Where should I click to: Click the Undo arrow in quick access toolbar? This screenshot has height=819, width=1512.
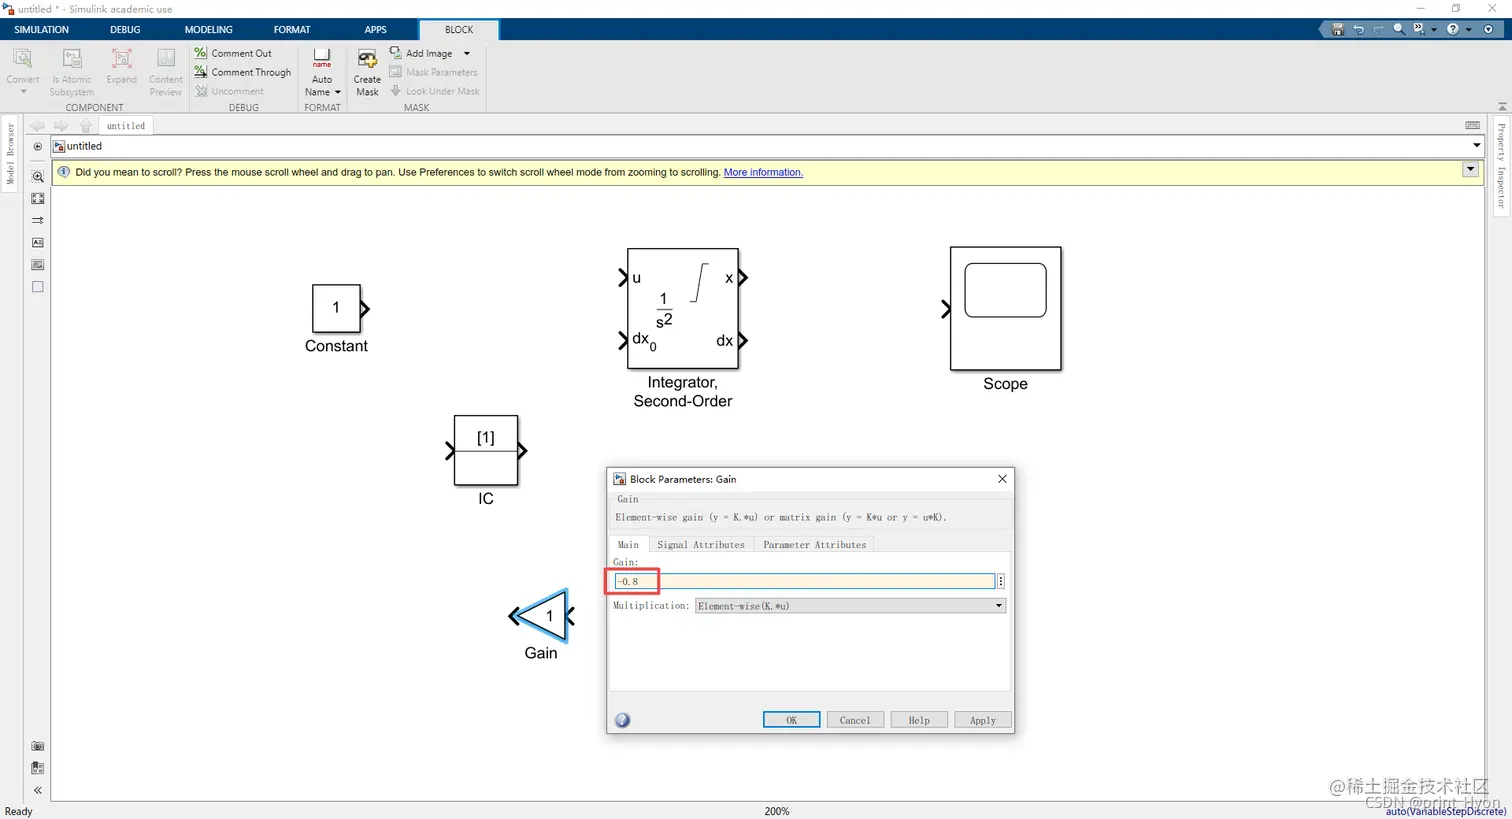[x=1358, y=30]
